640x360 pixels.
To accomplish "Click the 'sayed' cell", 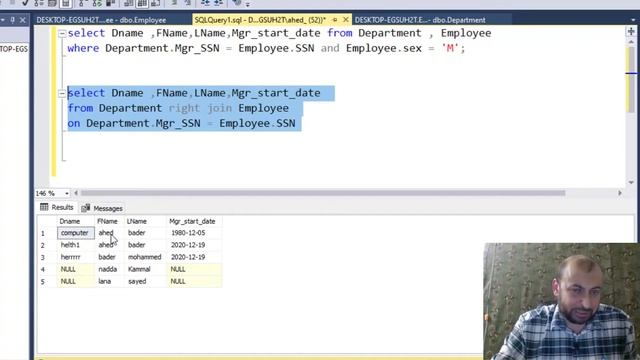I will (x=145, y=281).
